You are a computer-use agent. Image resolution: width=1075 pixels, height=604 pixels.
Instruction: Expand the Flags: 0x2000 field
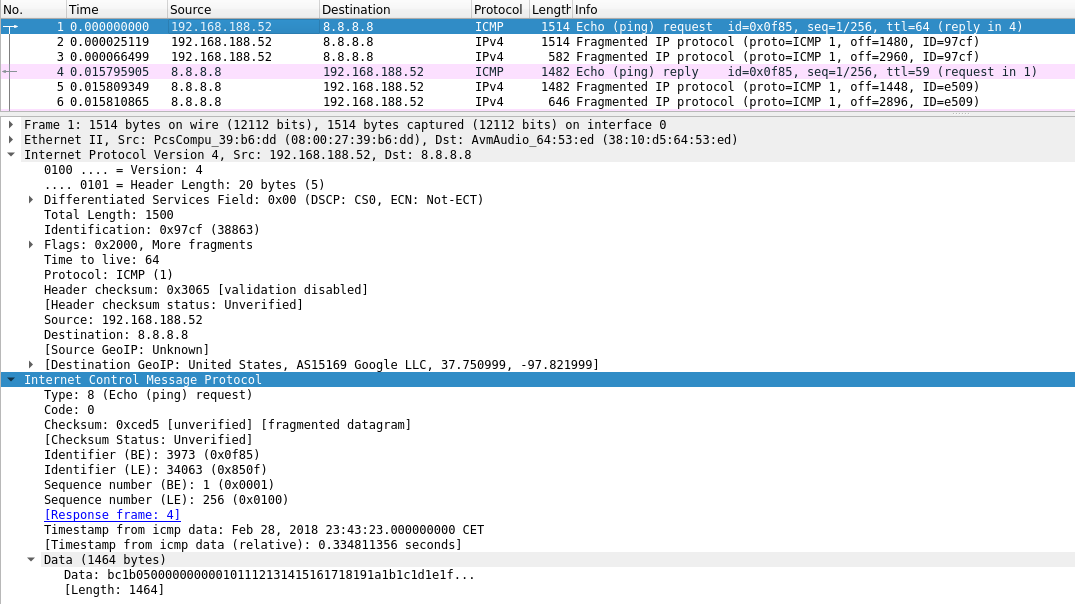31,245
